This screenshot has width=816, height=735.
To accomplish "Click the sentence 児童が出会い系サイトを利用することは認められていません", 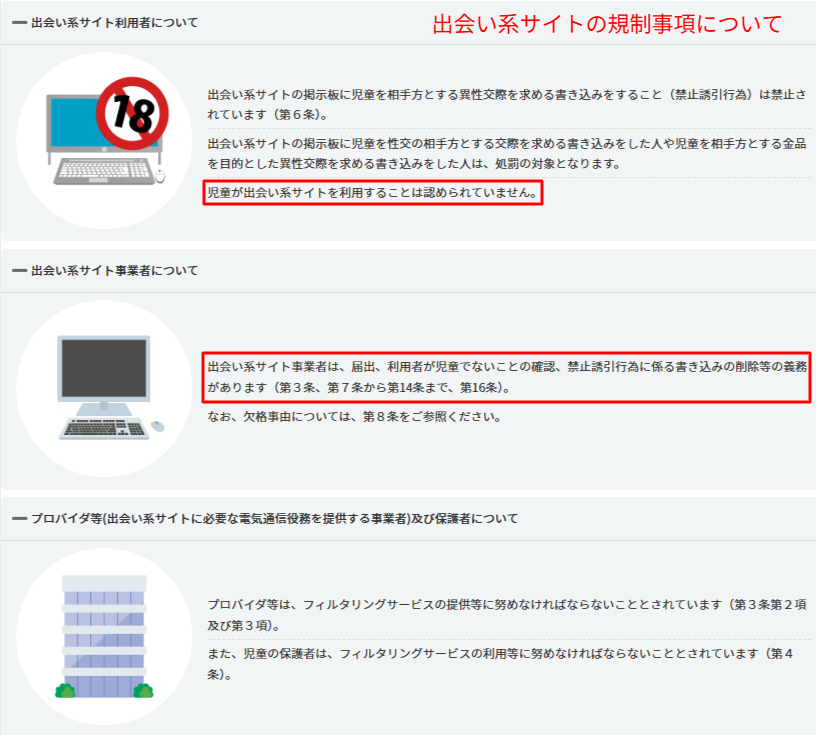I will click(373, 193).
